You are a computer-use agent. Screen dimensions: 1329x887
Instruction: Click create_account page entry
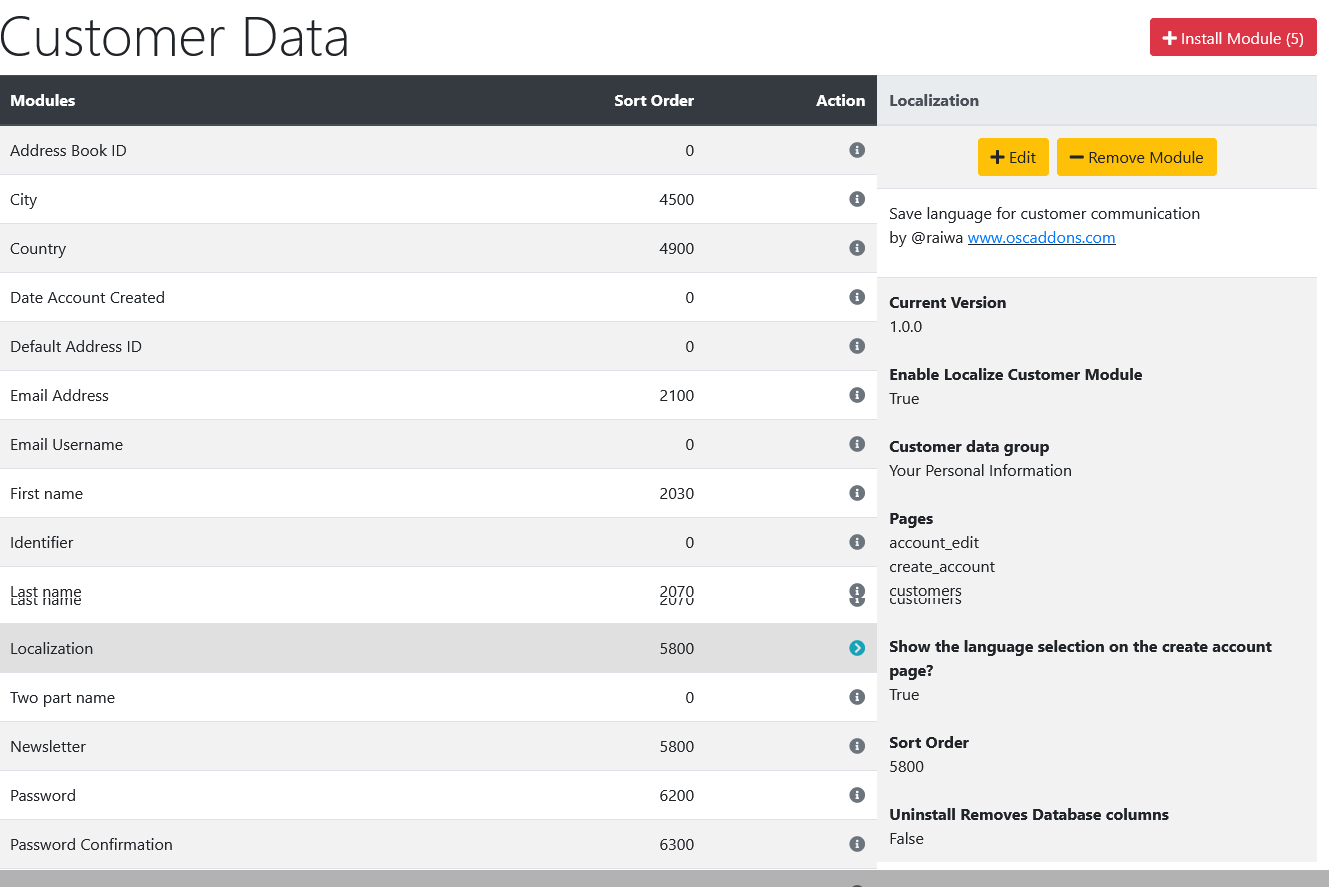pos(942,567)
